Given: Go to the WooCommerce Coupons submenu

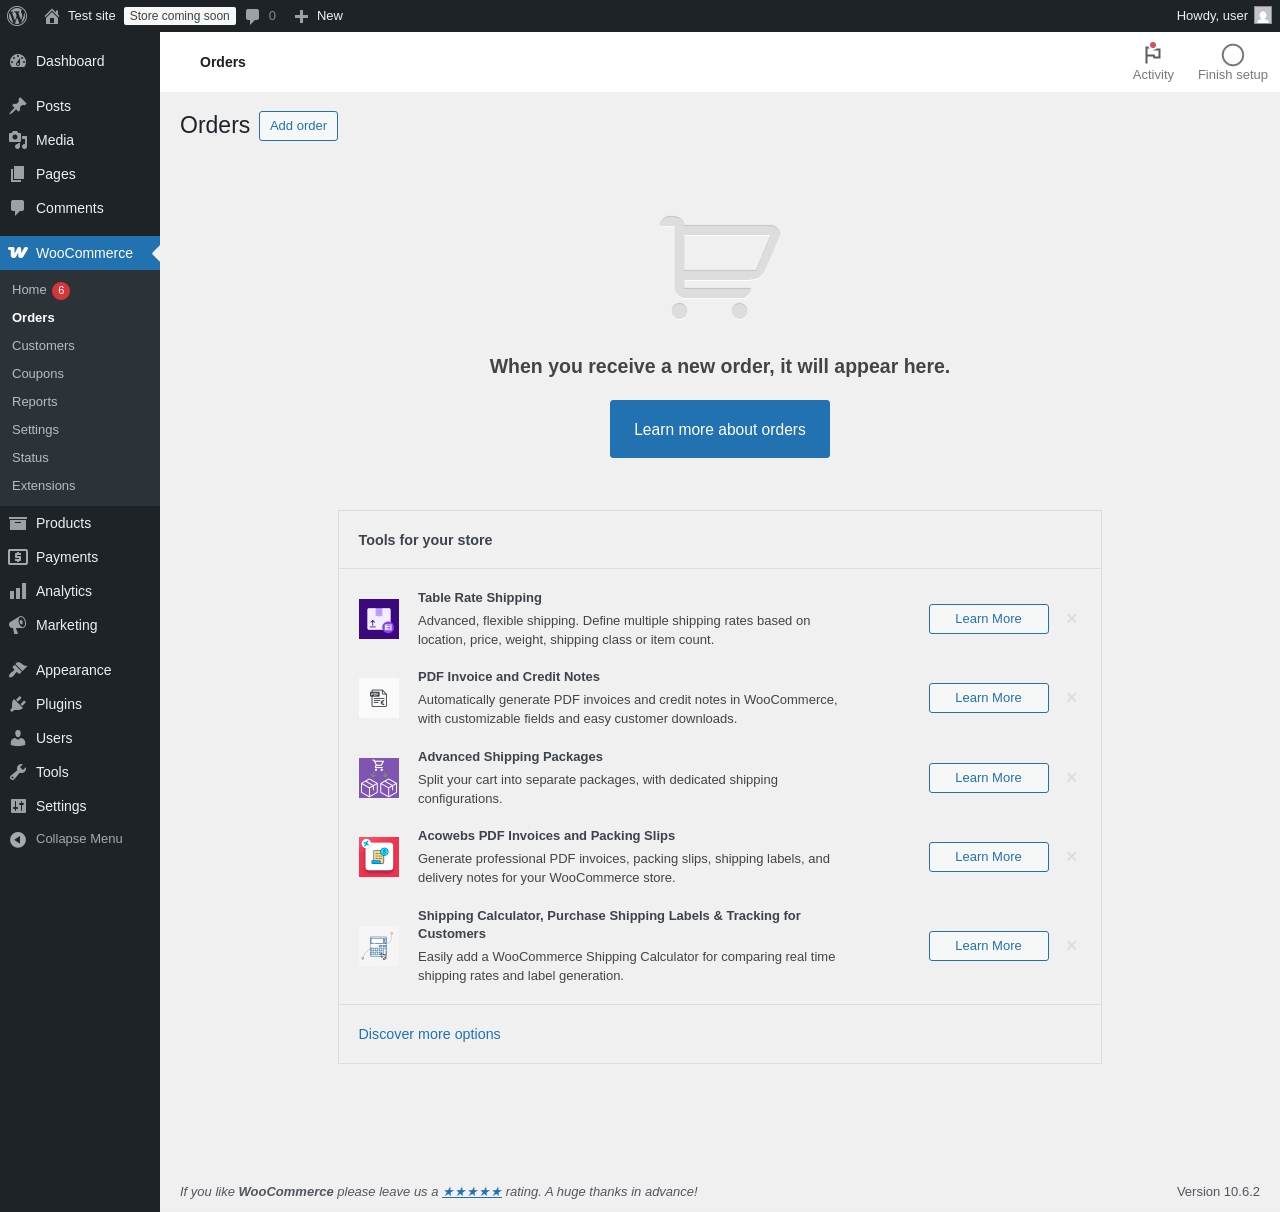Looking at the screenshot, I should point(38,374).
